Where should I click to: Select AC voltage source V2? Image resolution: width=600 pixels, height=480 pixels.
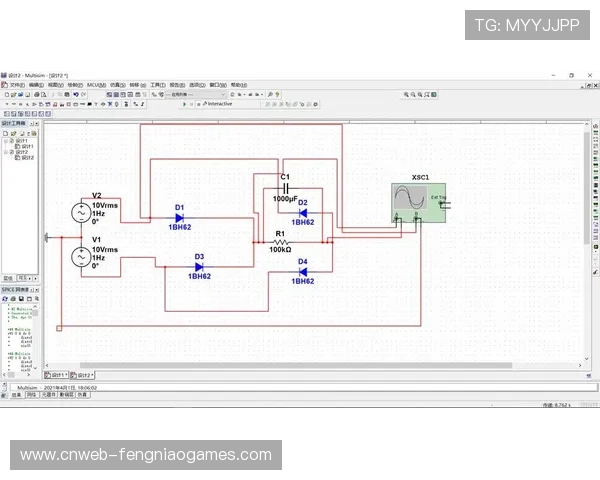79,212
